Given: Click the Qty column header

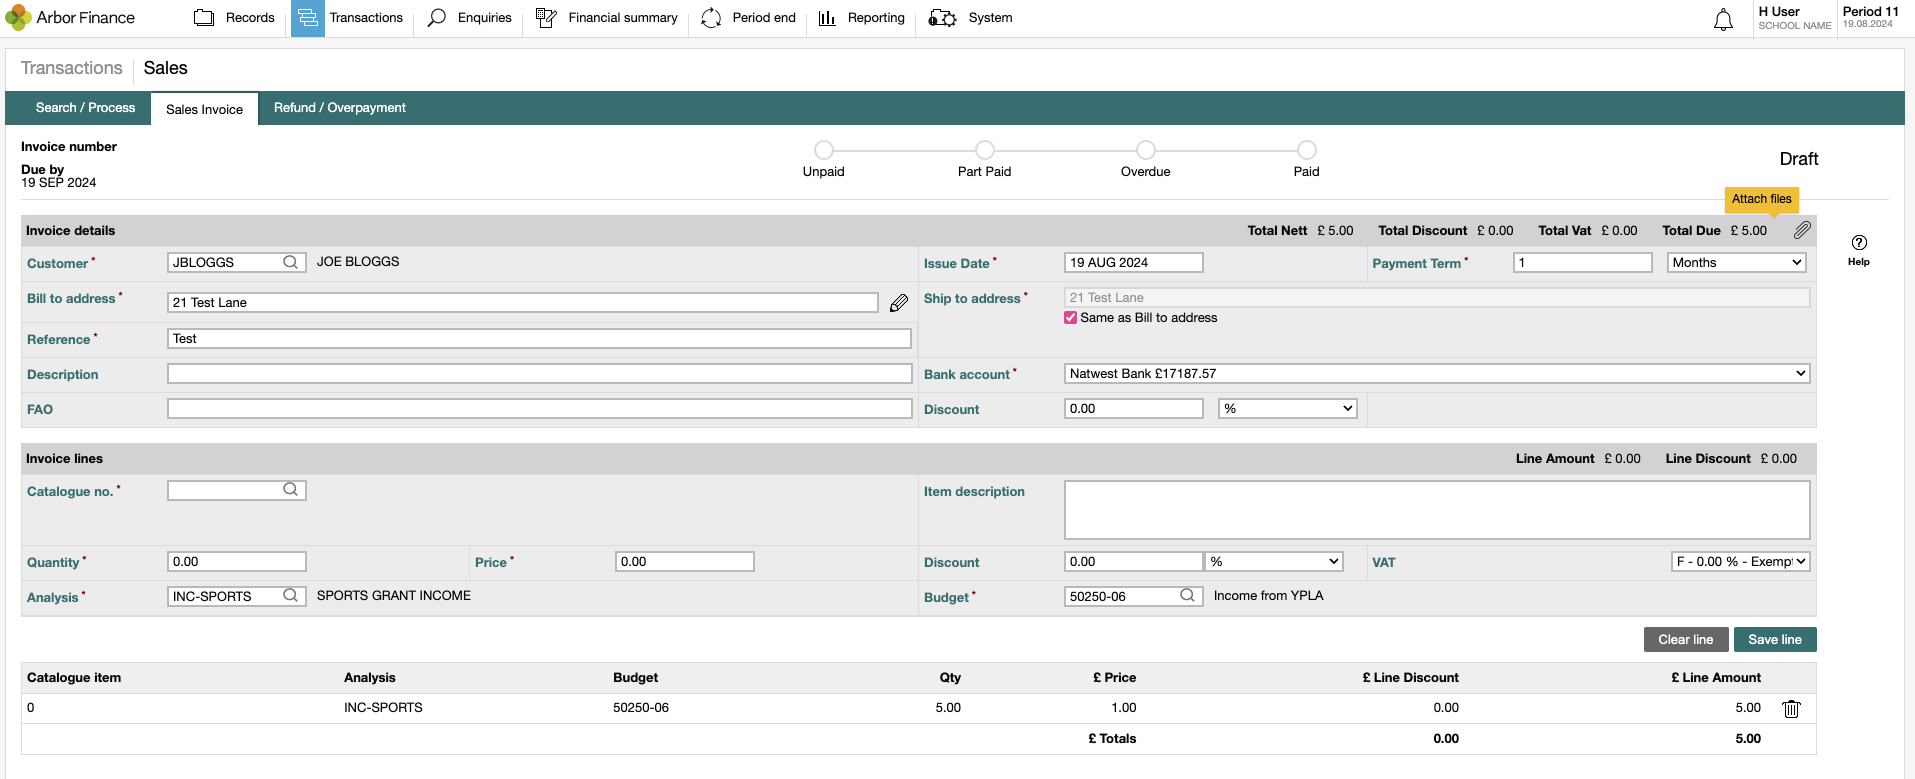Looking at the screenshot, I should point(950,678).
